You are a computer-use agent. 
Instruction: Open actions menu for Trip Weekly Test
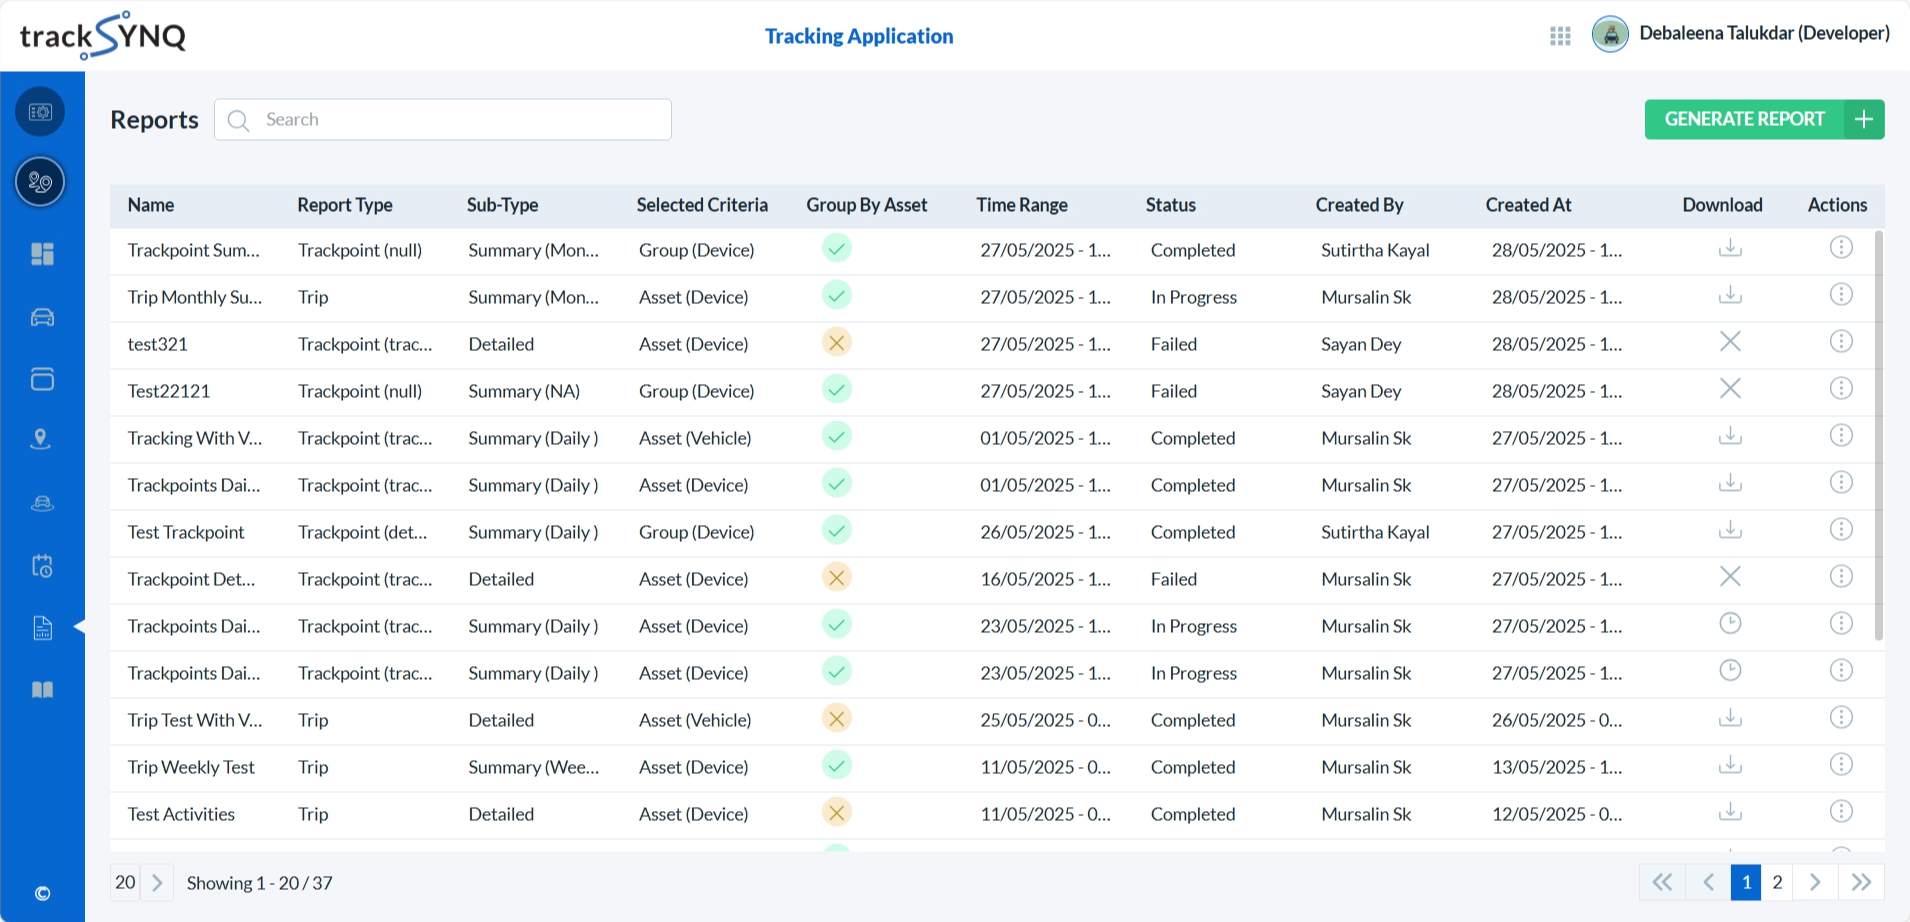point(1841,764)
